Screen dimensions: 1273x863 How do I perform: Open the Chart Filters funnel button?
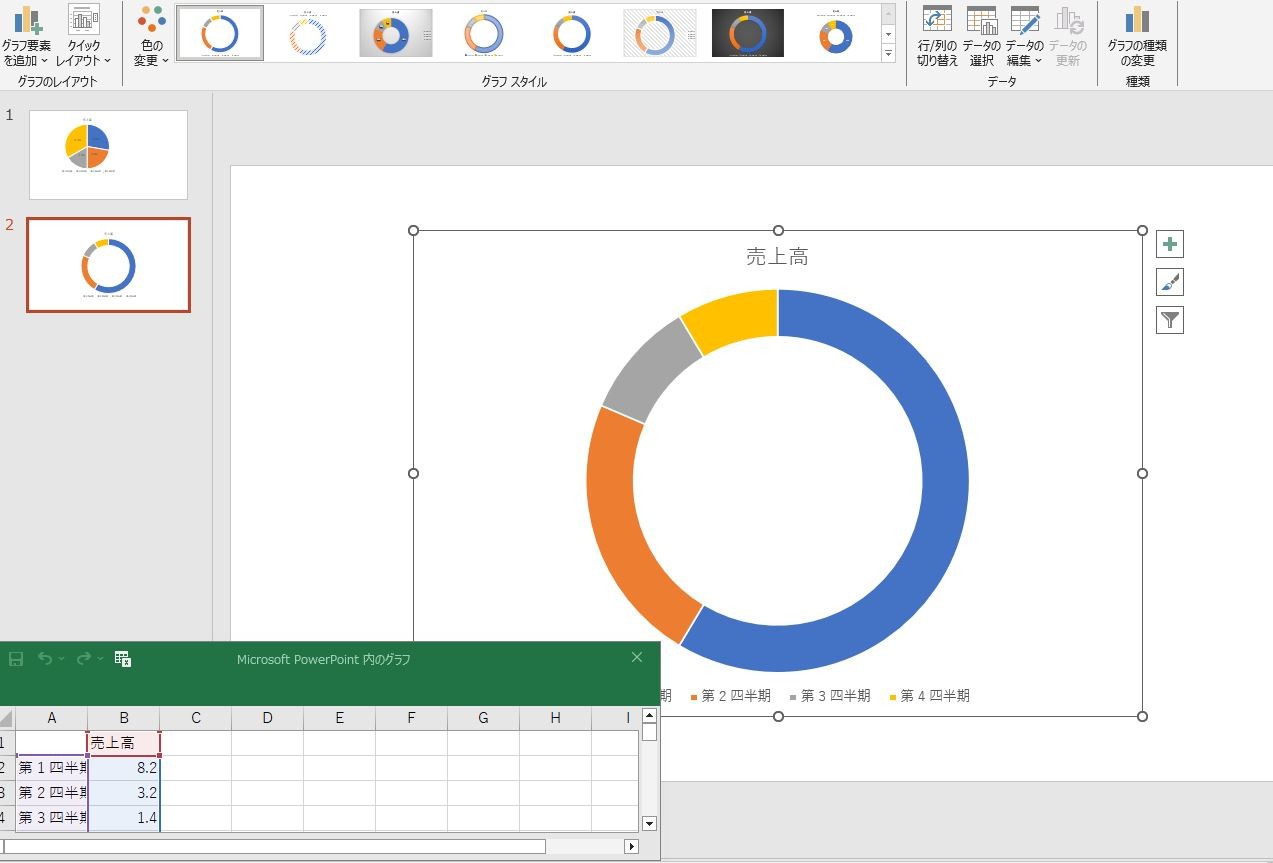click(x=1170, y=320)
